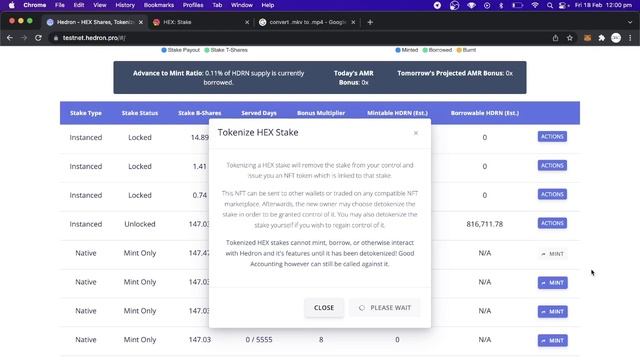
Task: Go forward in browser history
Action: point(24,38)
